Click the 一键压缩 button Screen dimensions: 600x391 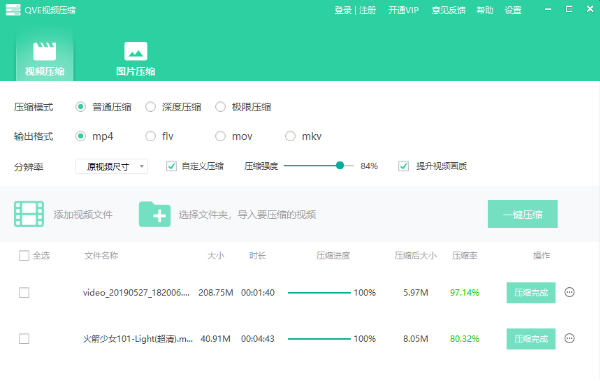[x=523, y=214]
